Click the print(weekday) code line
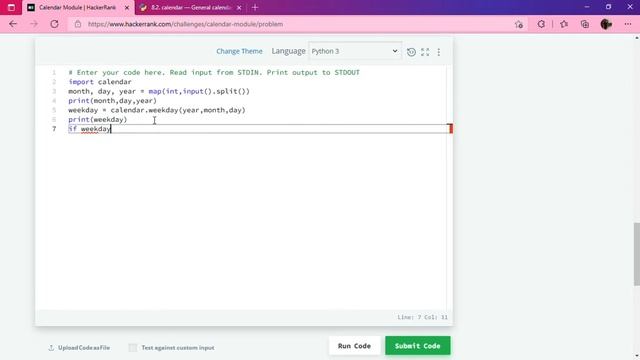Screen dimensions: 640x360 point(98,119)
